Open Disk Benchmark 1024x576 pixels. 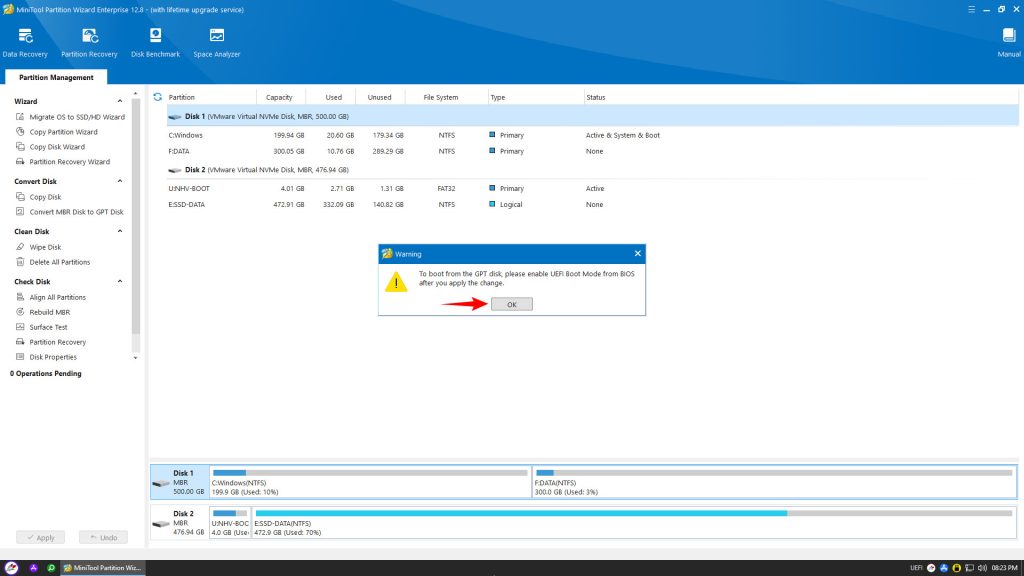(155, 43)
